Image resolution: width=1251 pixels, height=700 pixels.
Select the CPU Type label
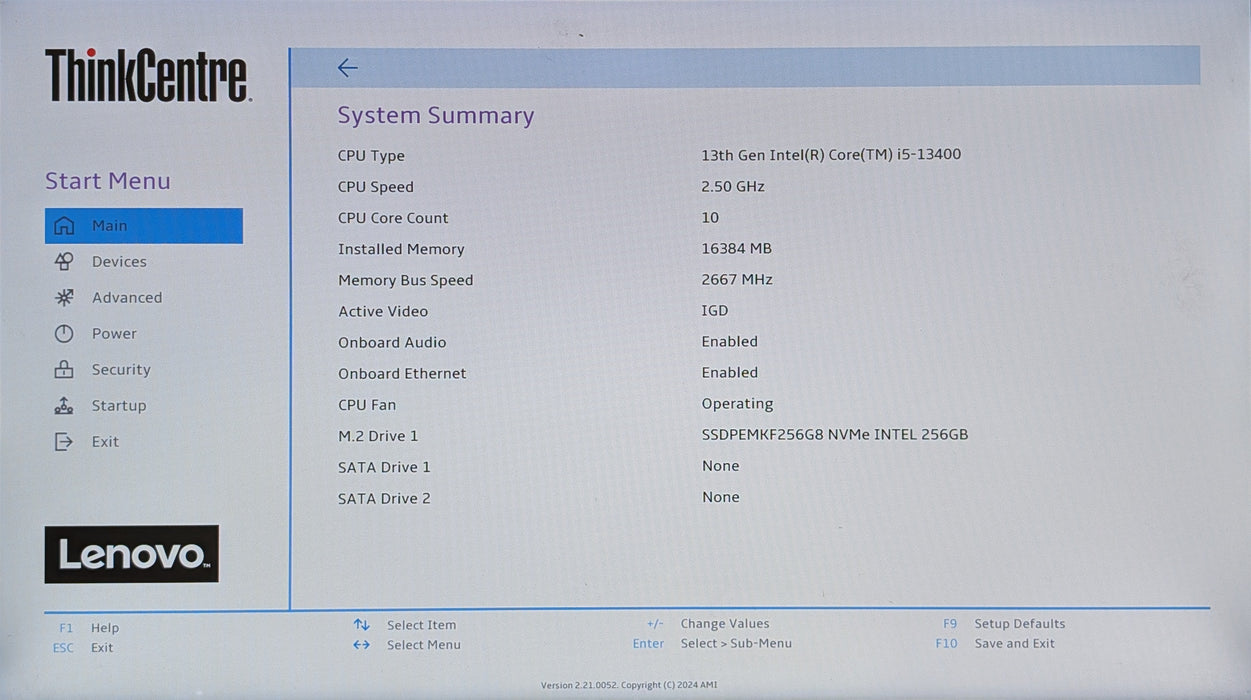pos(371,156)
